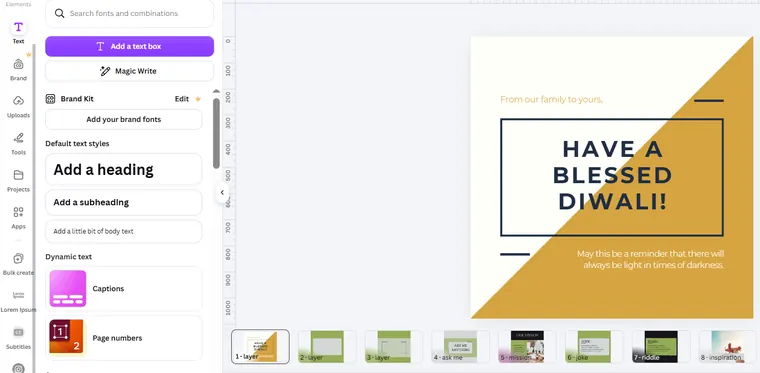The height and width of the screenshot is (373, 760).
Task: Open the Apps sidebar section
Action: (x=18, y=218)
